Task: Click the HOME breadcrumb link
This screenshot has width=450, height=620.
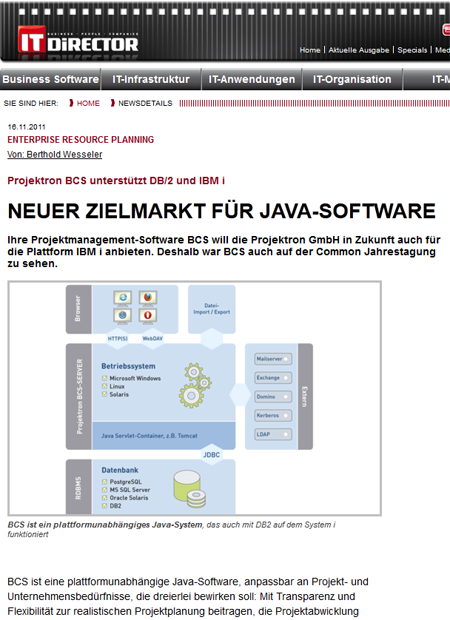Action: point(88,103)
